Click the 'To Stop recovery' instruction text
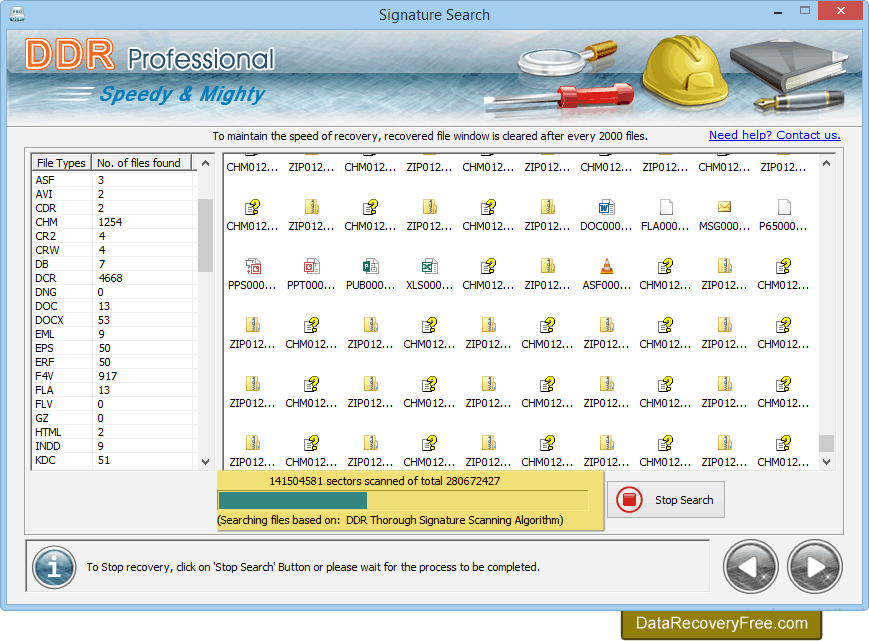This screenshot has height=641, width=869. 313,567
